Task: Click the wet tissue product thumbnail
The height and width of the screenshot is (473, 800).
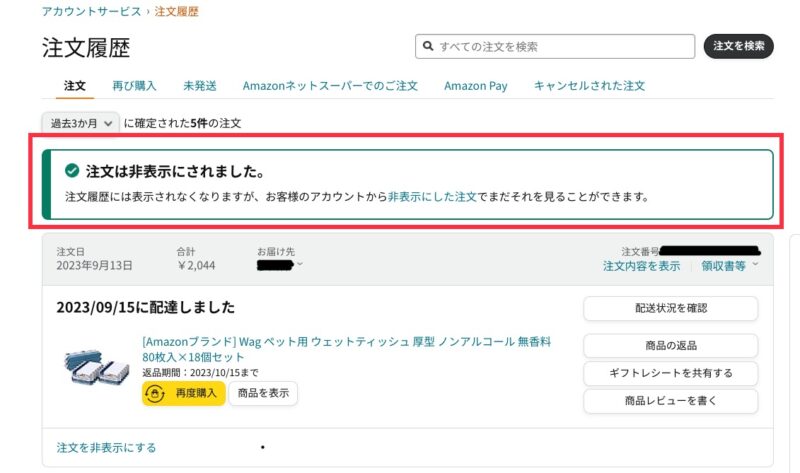Action: click(x=96, y=366)
